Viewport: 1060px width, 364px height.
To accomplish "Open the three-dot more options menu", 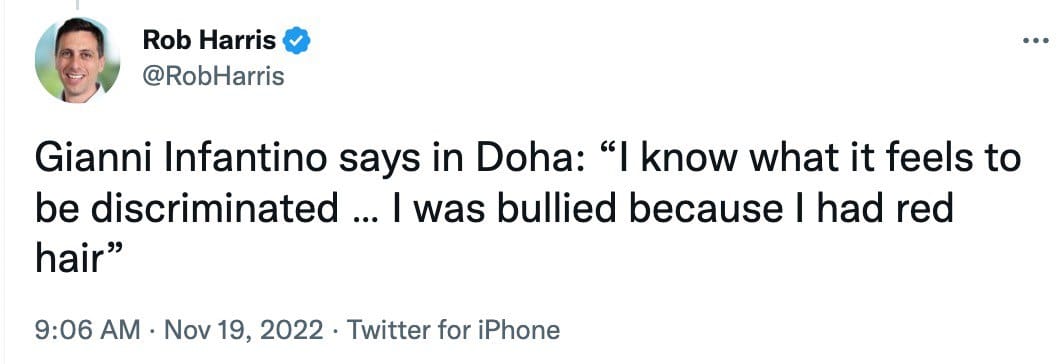I will (x=1035, y=41).
